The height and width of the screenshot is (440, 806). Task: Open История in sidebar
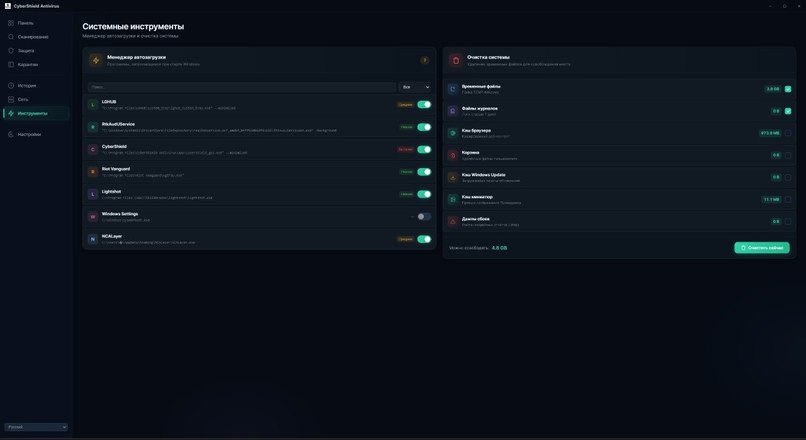36,85
